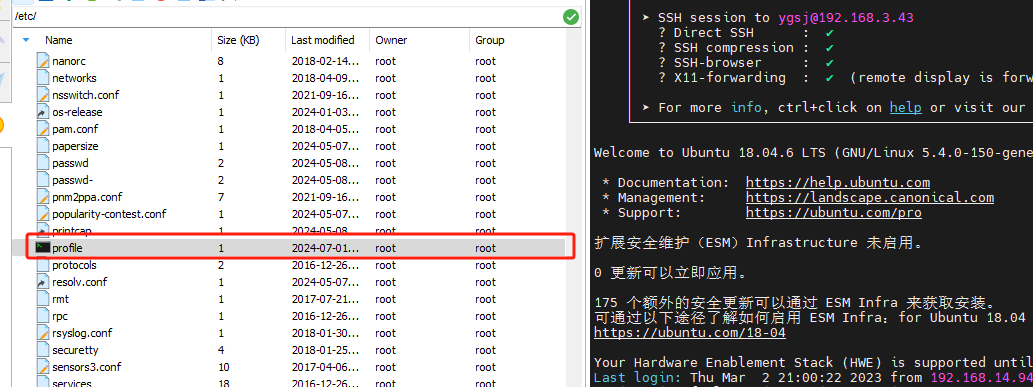Sort files by the Last modified column header
The height and width of the screenshot is (387, 1033).
tap(323, 40)
